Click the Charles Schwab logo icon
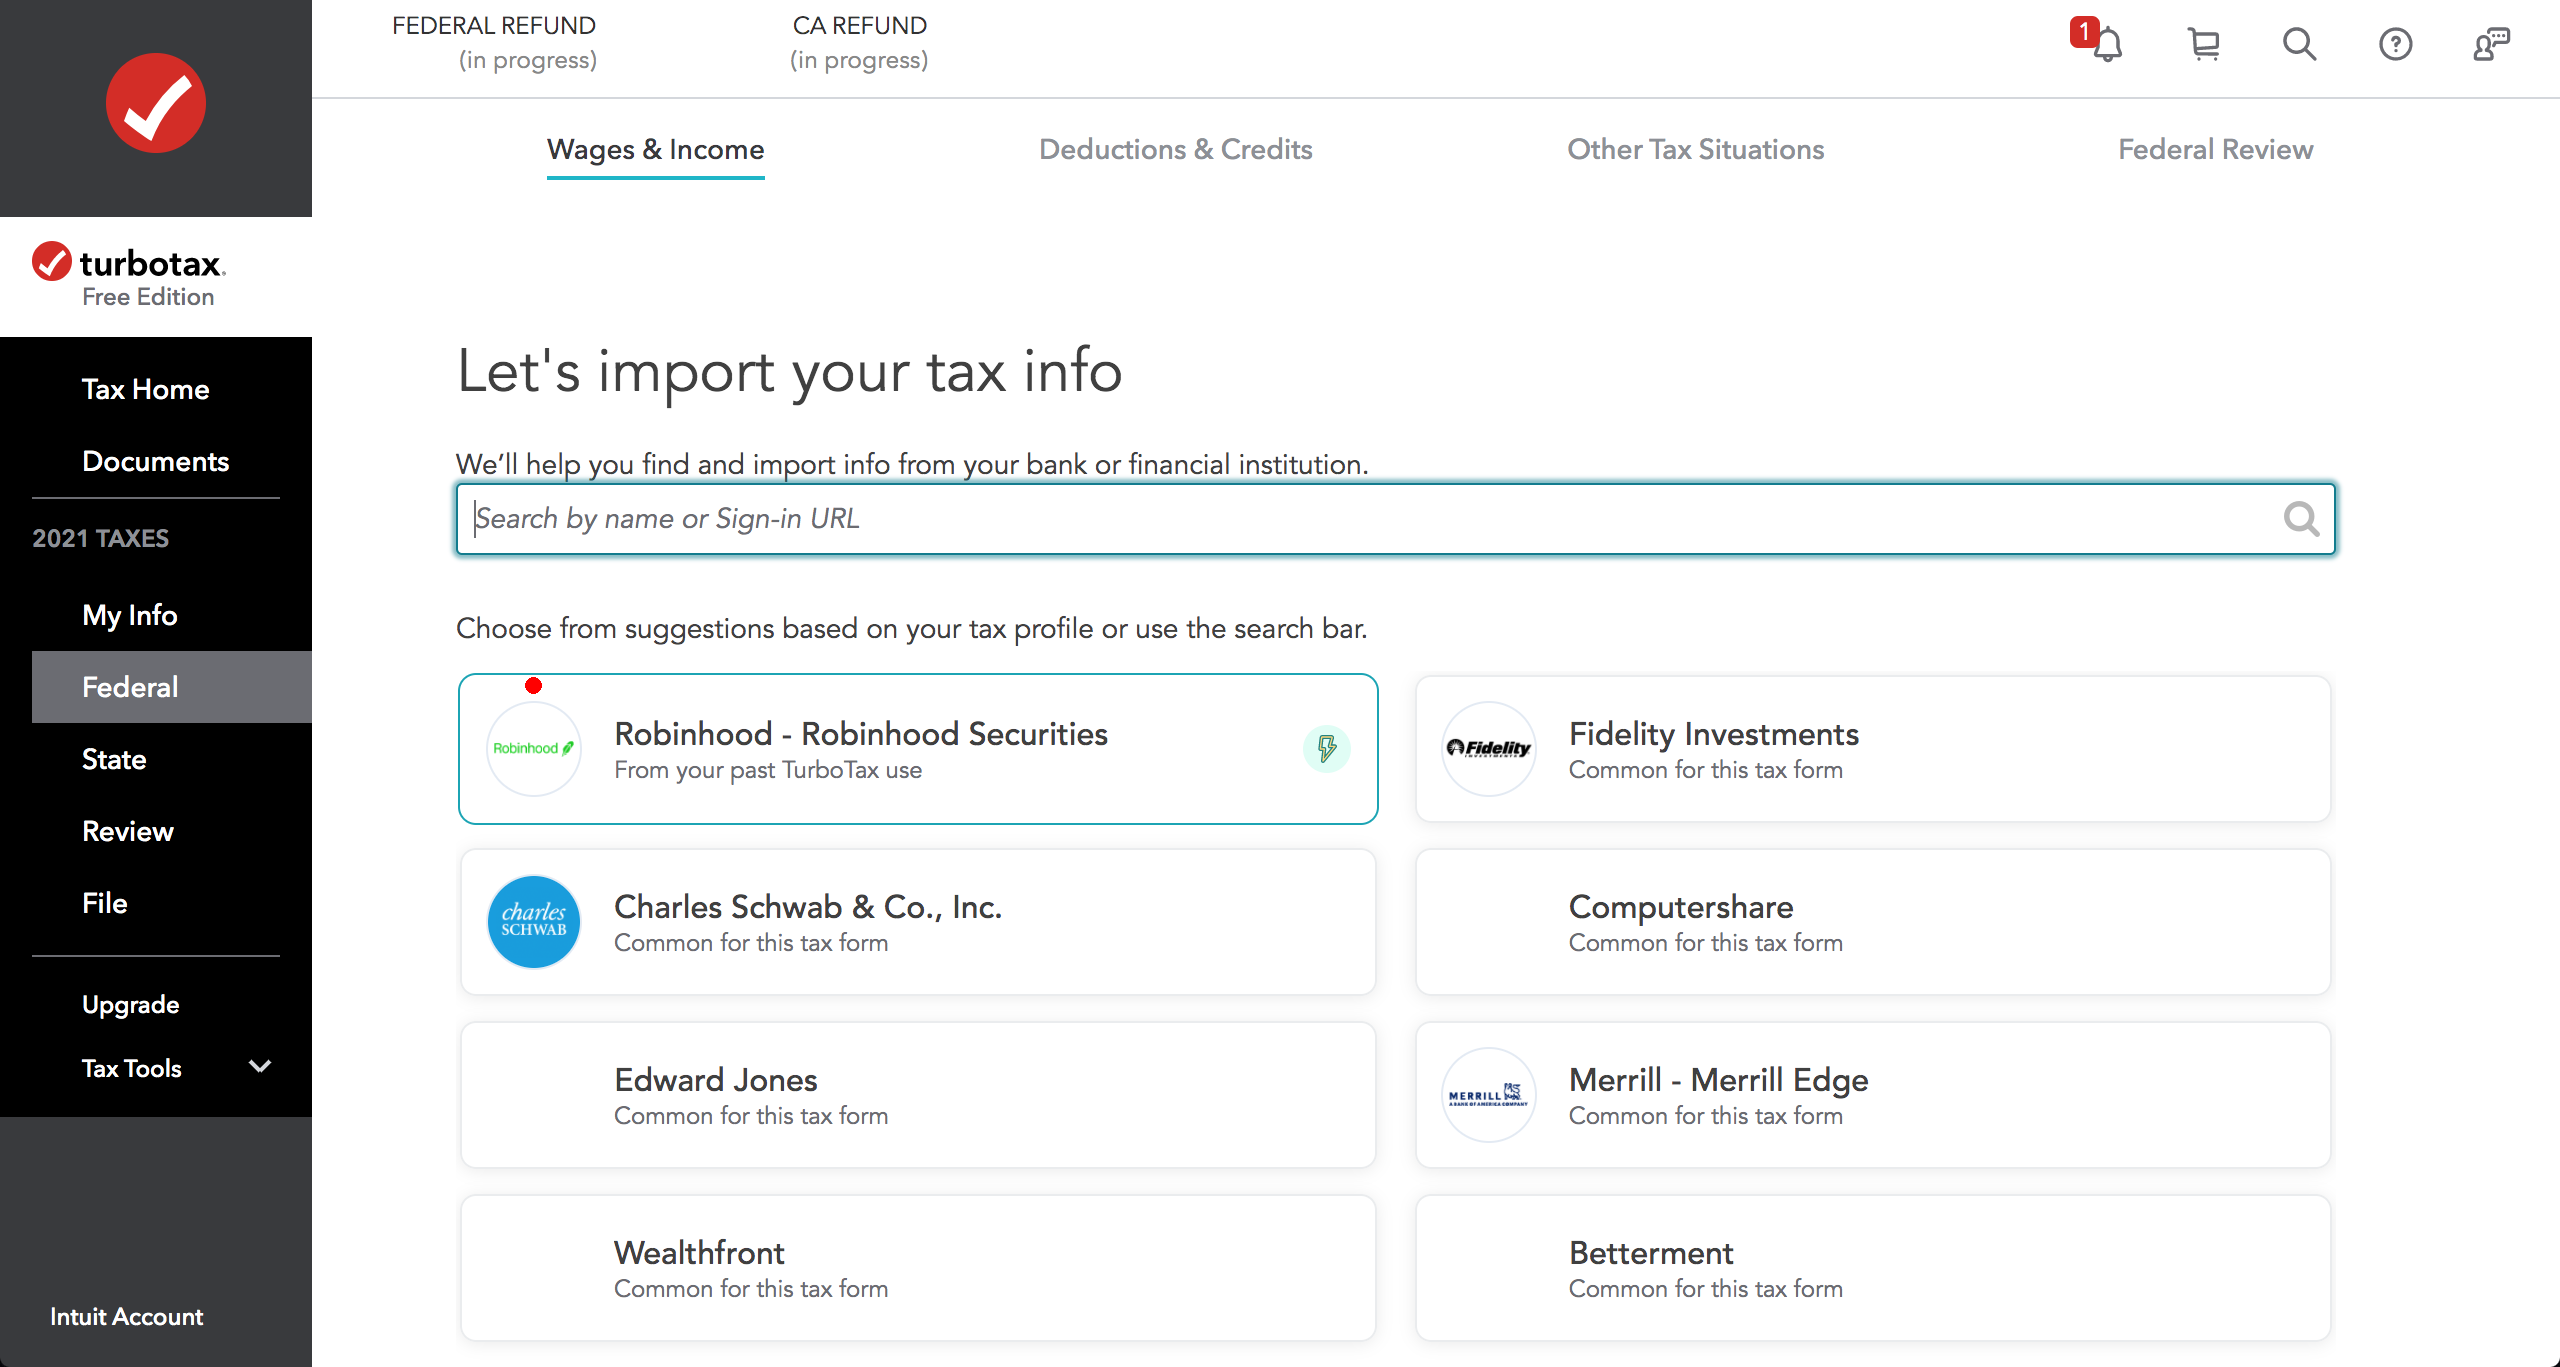The height and width of the screenshot is (1367, 2560). pos(533,921)
